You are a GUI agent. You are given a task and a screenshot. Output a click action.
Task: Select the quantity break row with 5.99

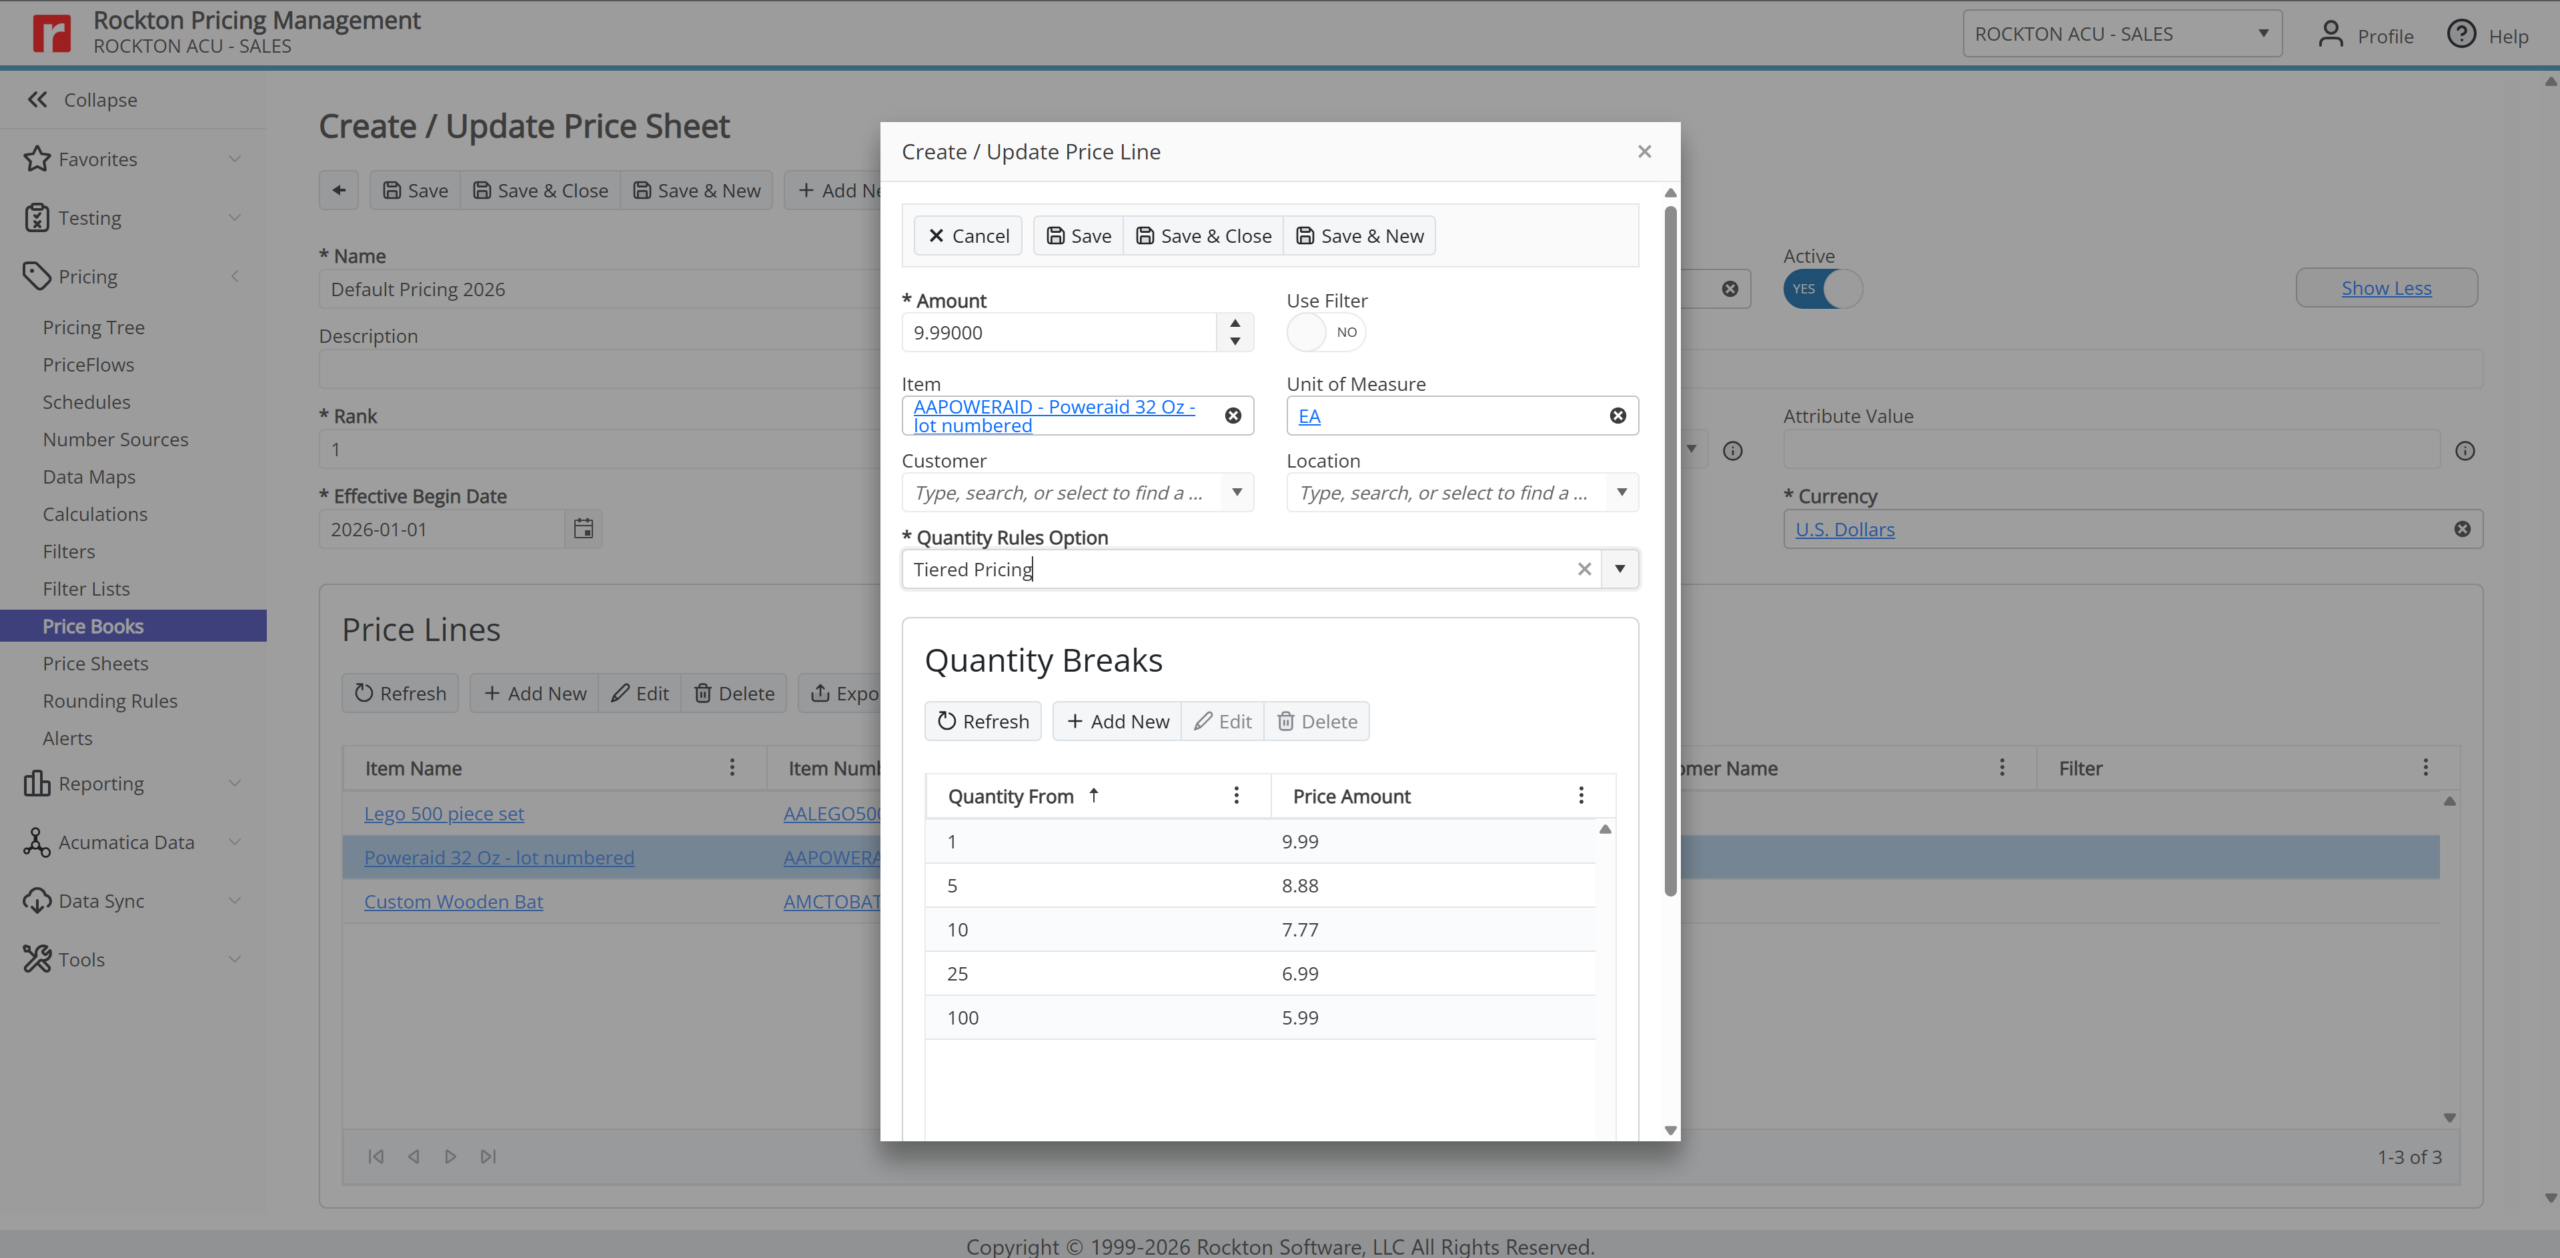(x=1260, y=1017)
